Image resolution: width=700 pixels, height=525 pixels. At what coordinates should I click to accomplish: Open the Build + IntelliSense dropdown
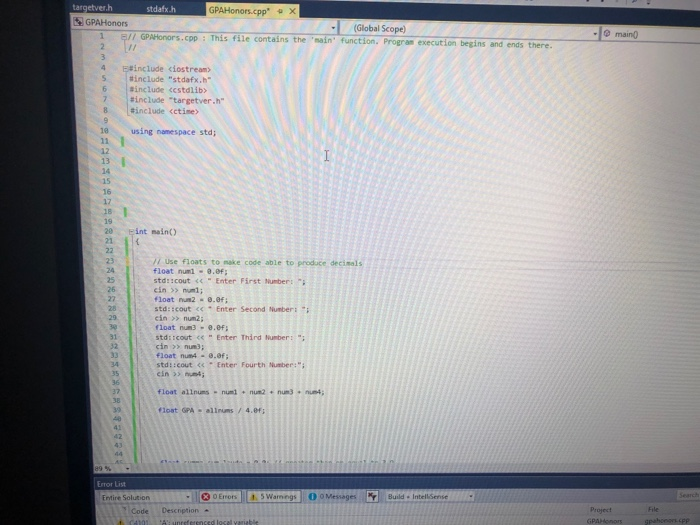pos(429,496)
